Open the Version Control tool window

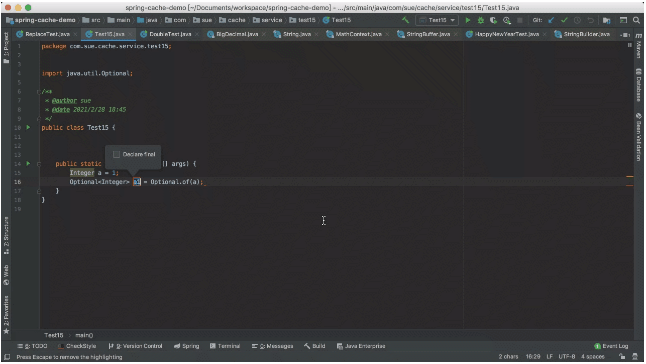(x=136, y=346)
